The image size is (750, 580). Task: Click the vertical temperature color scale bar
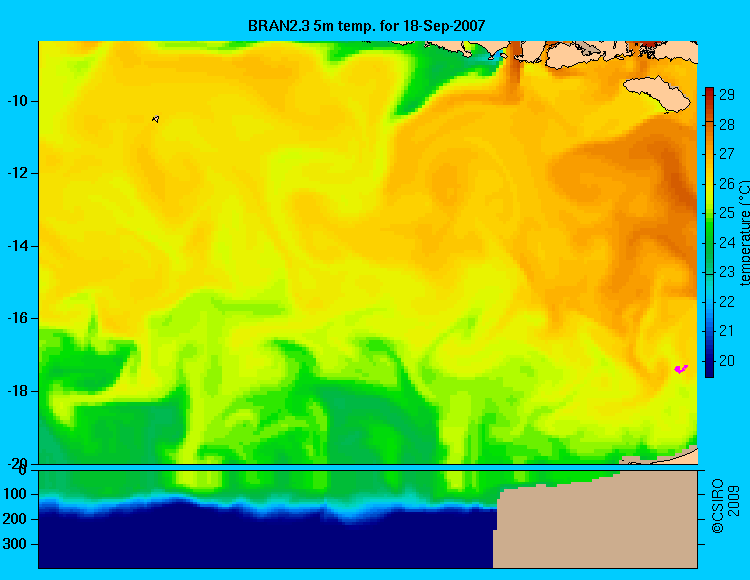(709, 232)
